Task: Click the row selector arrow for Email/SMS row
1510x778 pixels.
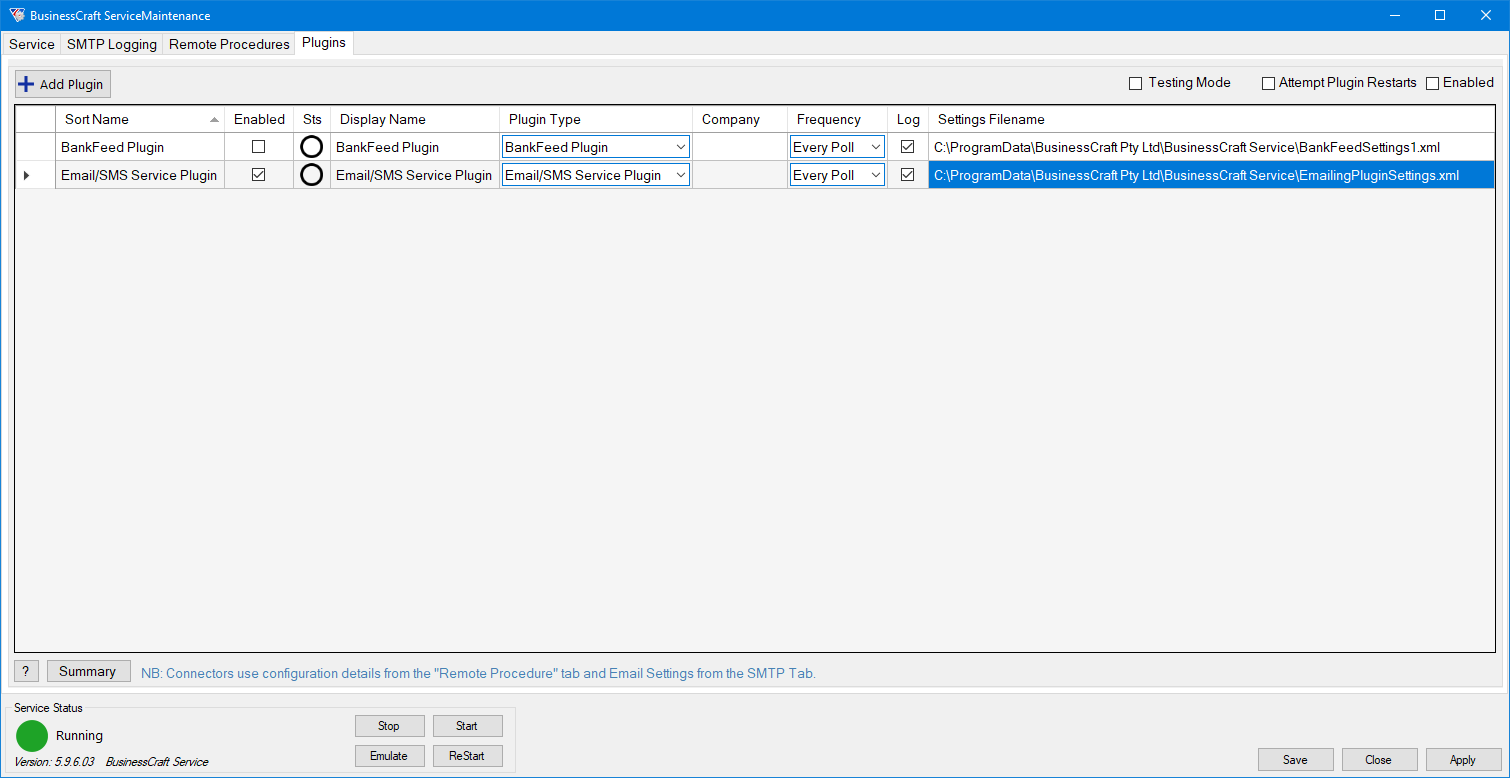Action: [26, 175]
